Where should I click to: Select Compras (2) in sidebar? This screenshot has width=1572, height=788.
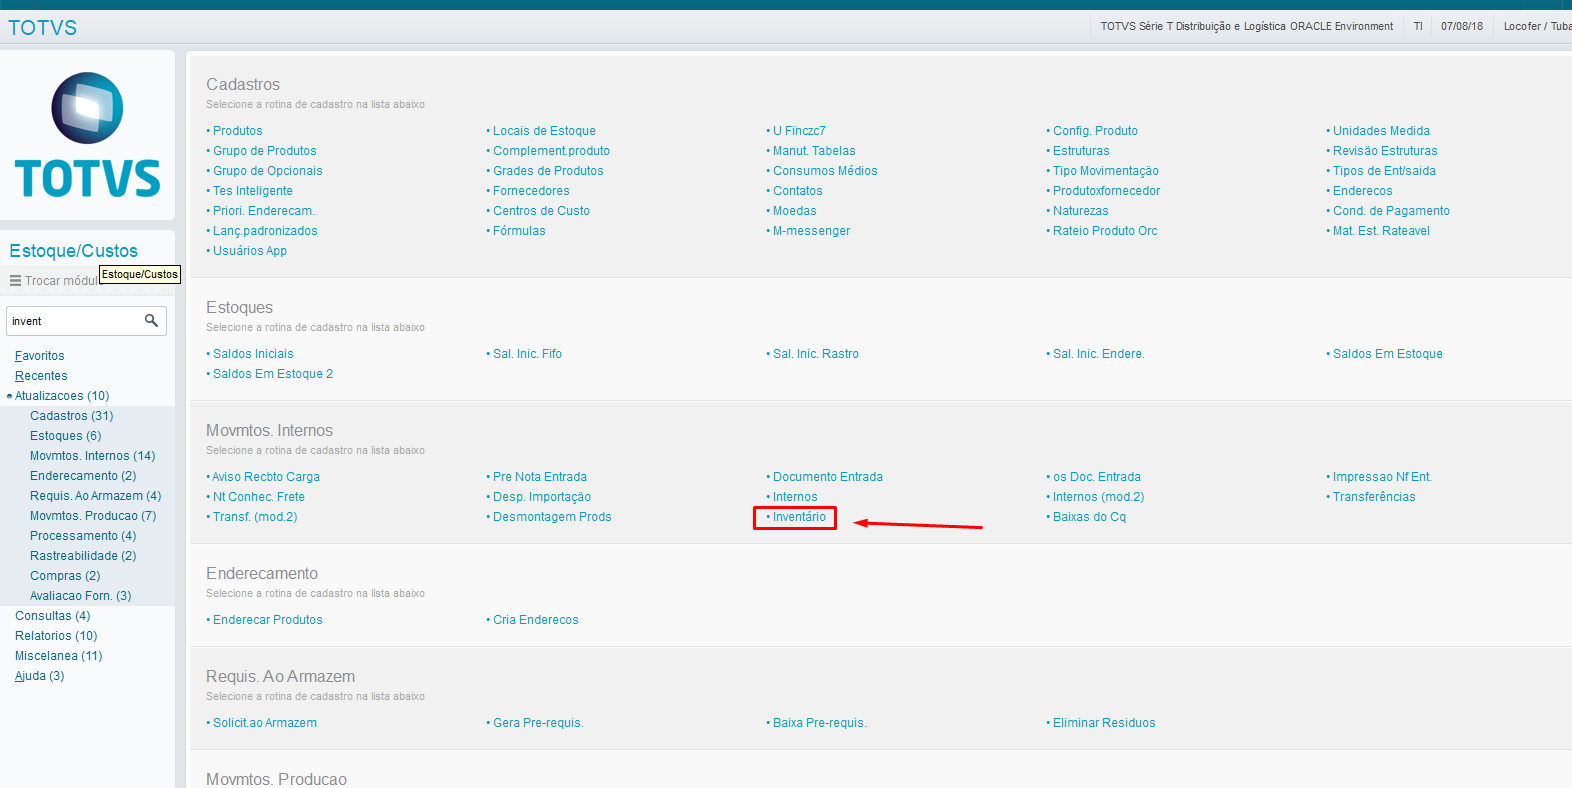[65, 576]
